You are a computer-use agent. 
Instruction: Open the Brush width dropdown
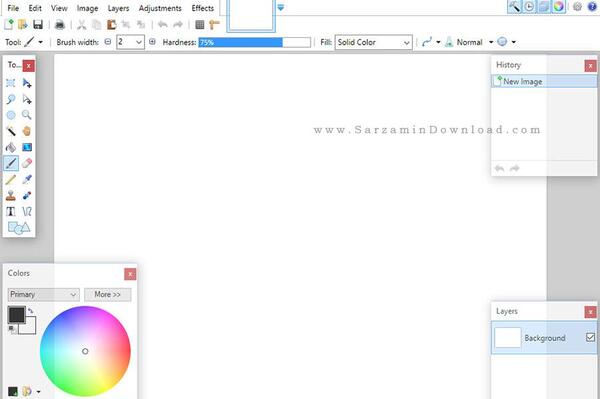point(131,42)
